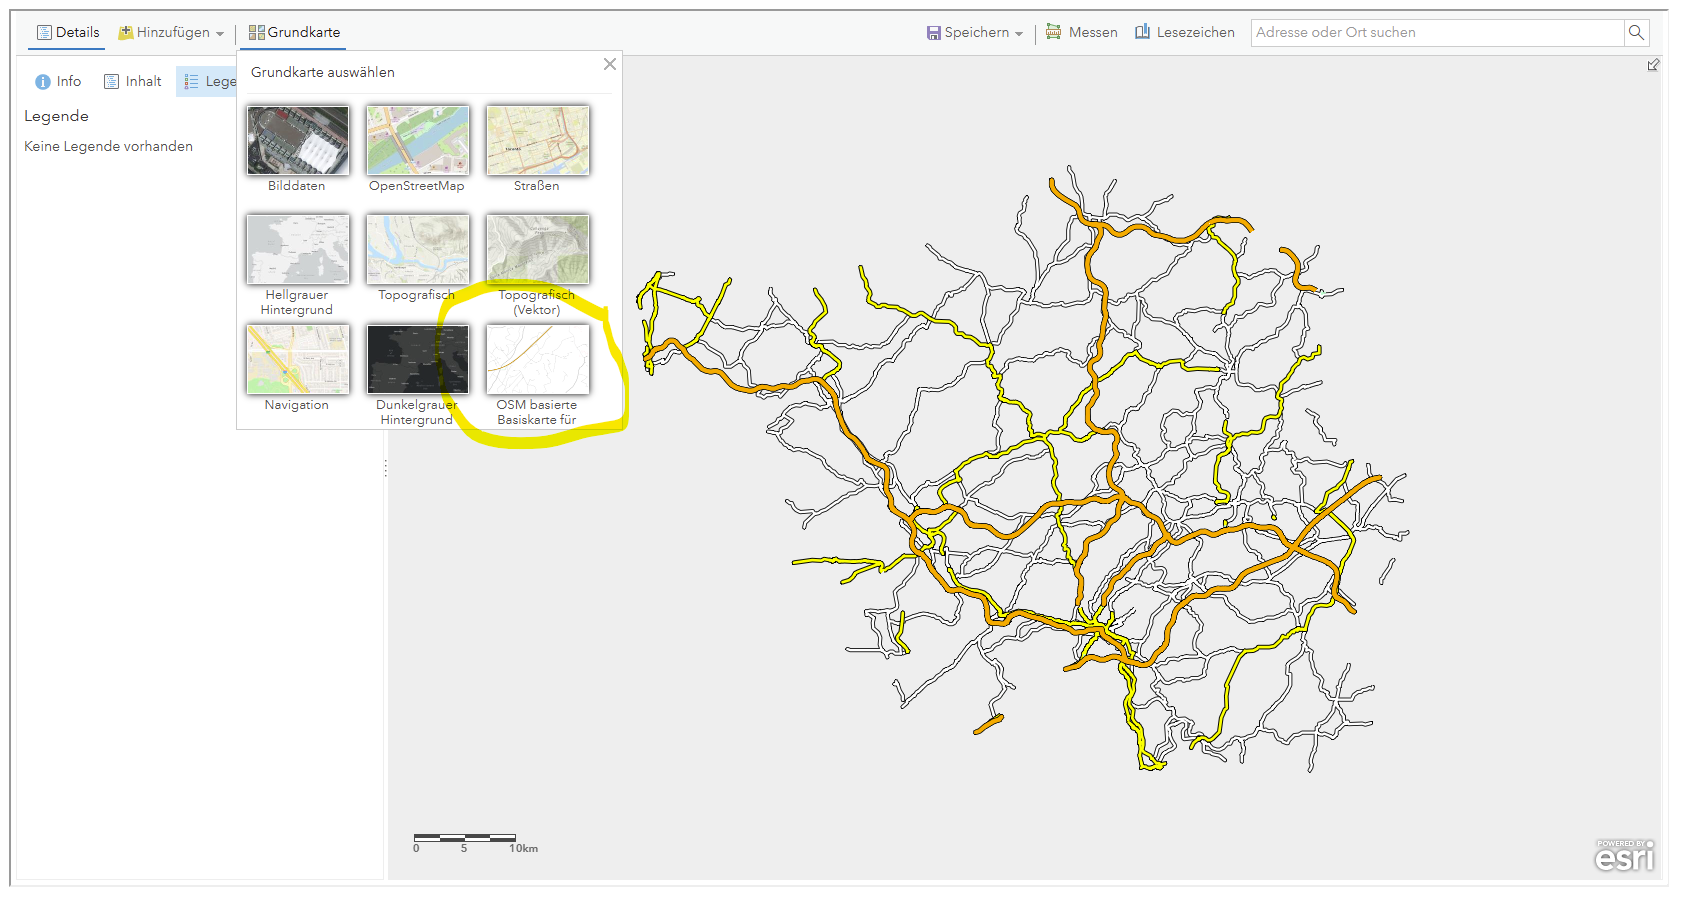This screenshot has width=1687, height=898.
Task: Click the Grundkarte grid icon
Action: [256, 32]
